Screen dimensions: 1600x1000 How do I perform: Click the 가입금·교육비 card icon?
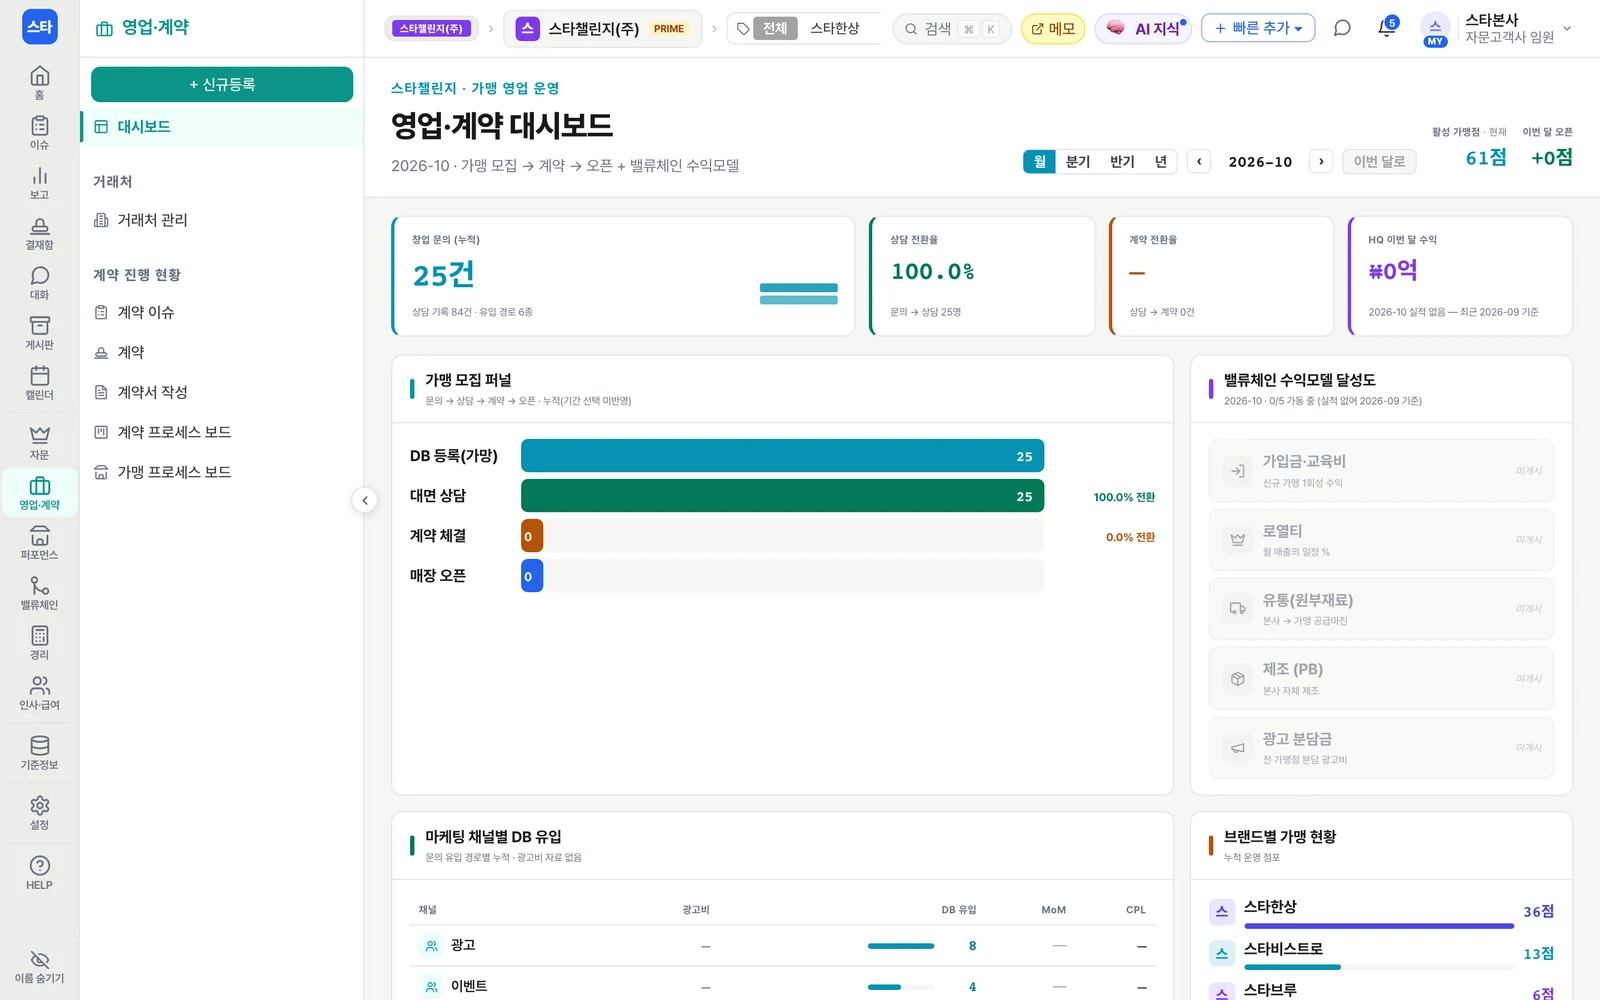tap(1237, 471)
